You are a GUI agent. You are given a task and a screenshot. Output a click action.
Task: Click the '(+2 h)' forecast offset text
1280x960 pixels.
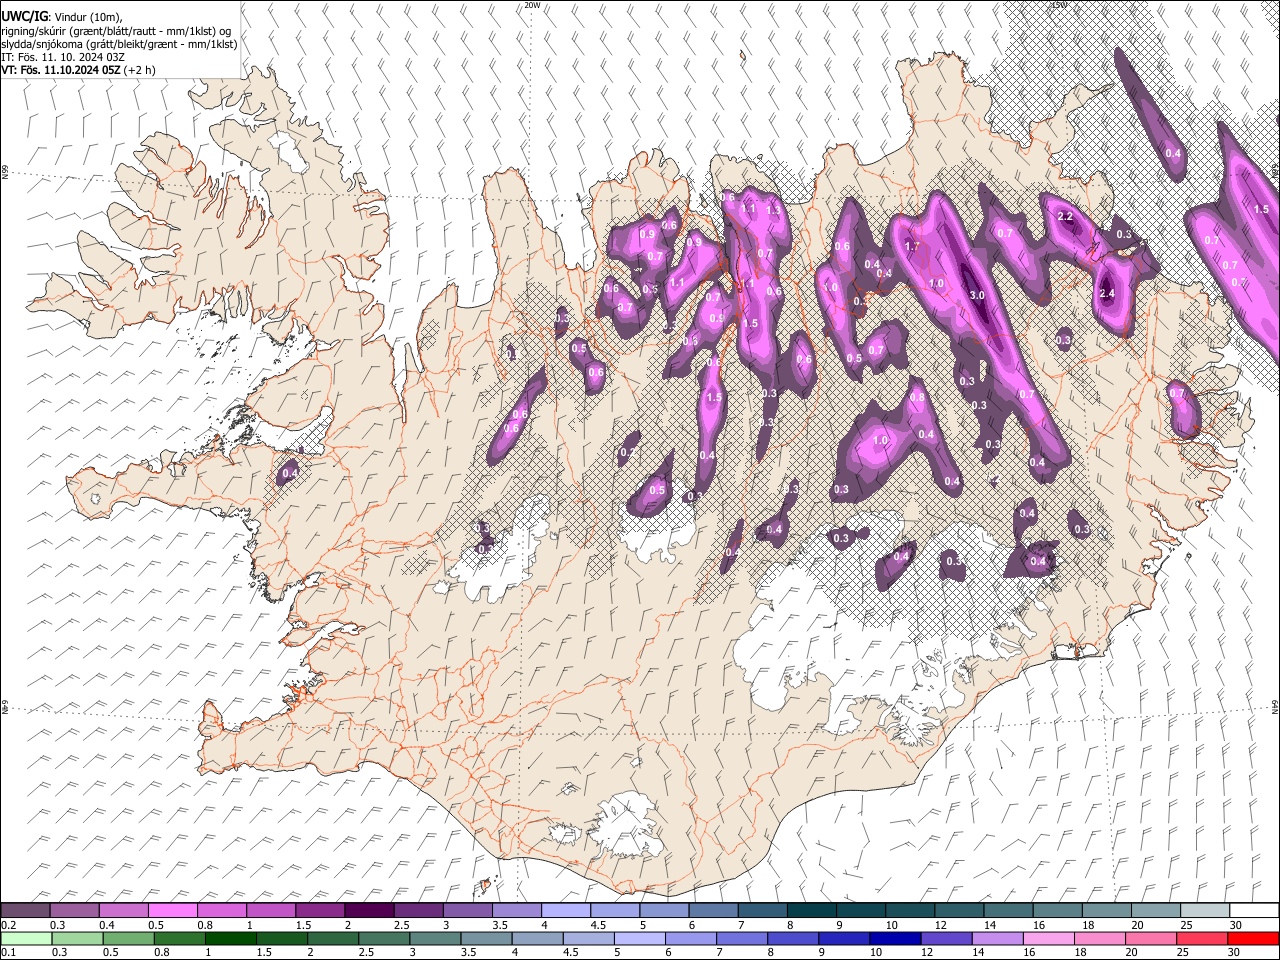pyautogui.click(x=140, y=71)
